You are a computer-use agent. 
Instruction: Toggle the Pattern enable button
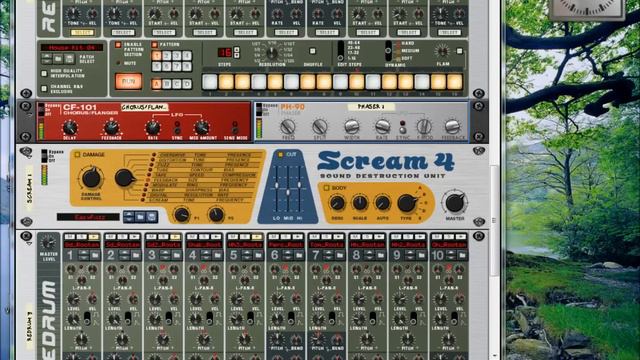click(155, 44)
